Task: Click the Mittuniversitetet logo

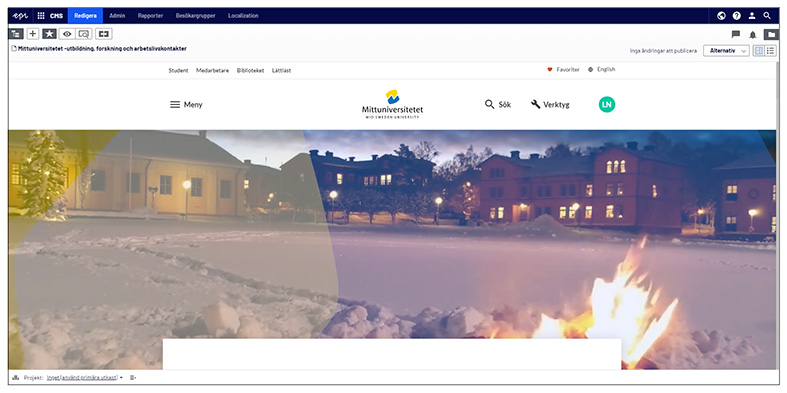Action: (x=392, y=104)
